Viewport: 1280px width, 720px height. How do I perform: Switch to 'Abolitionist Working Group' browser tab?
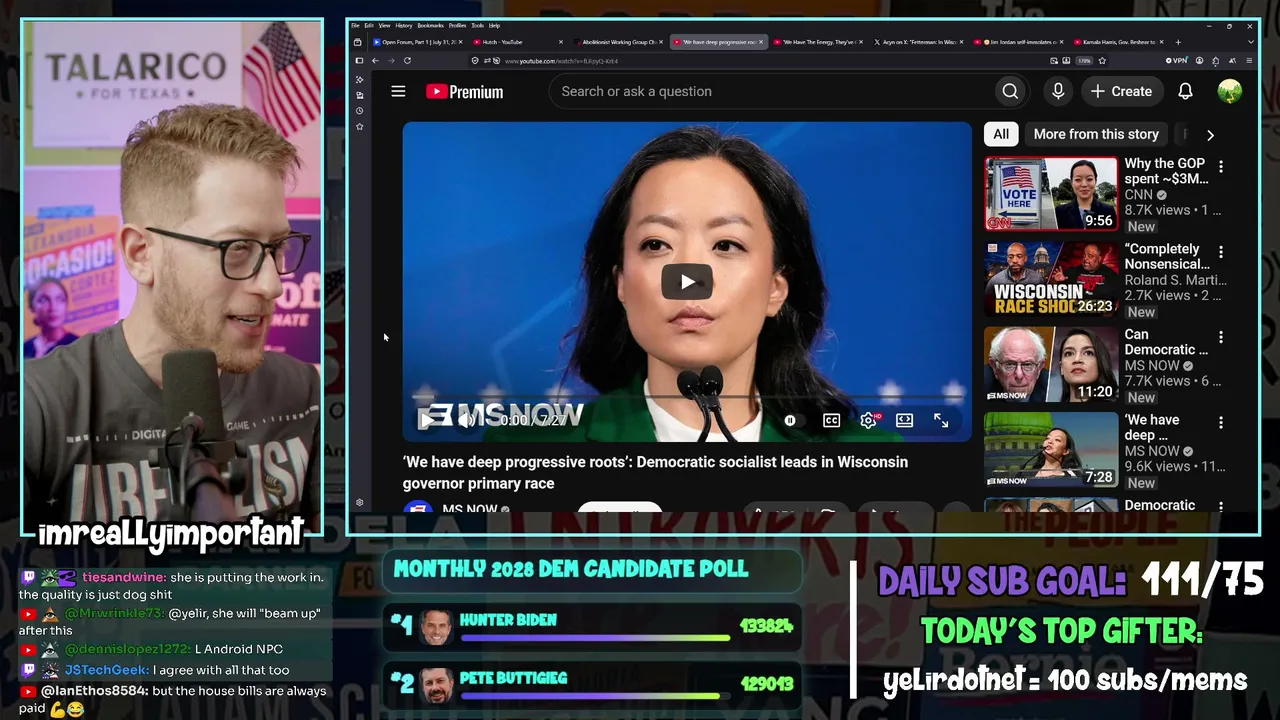click(x=618, y=42)
